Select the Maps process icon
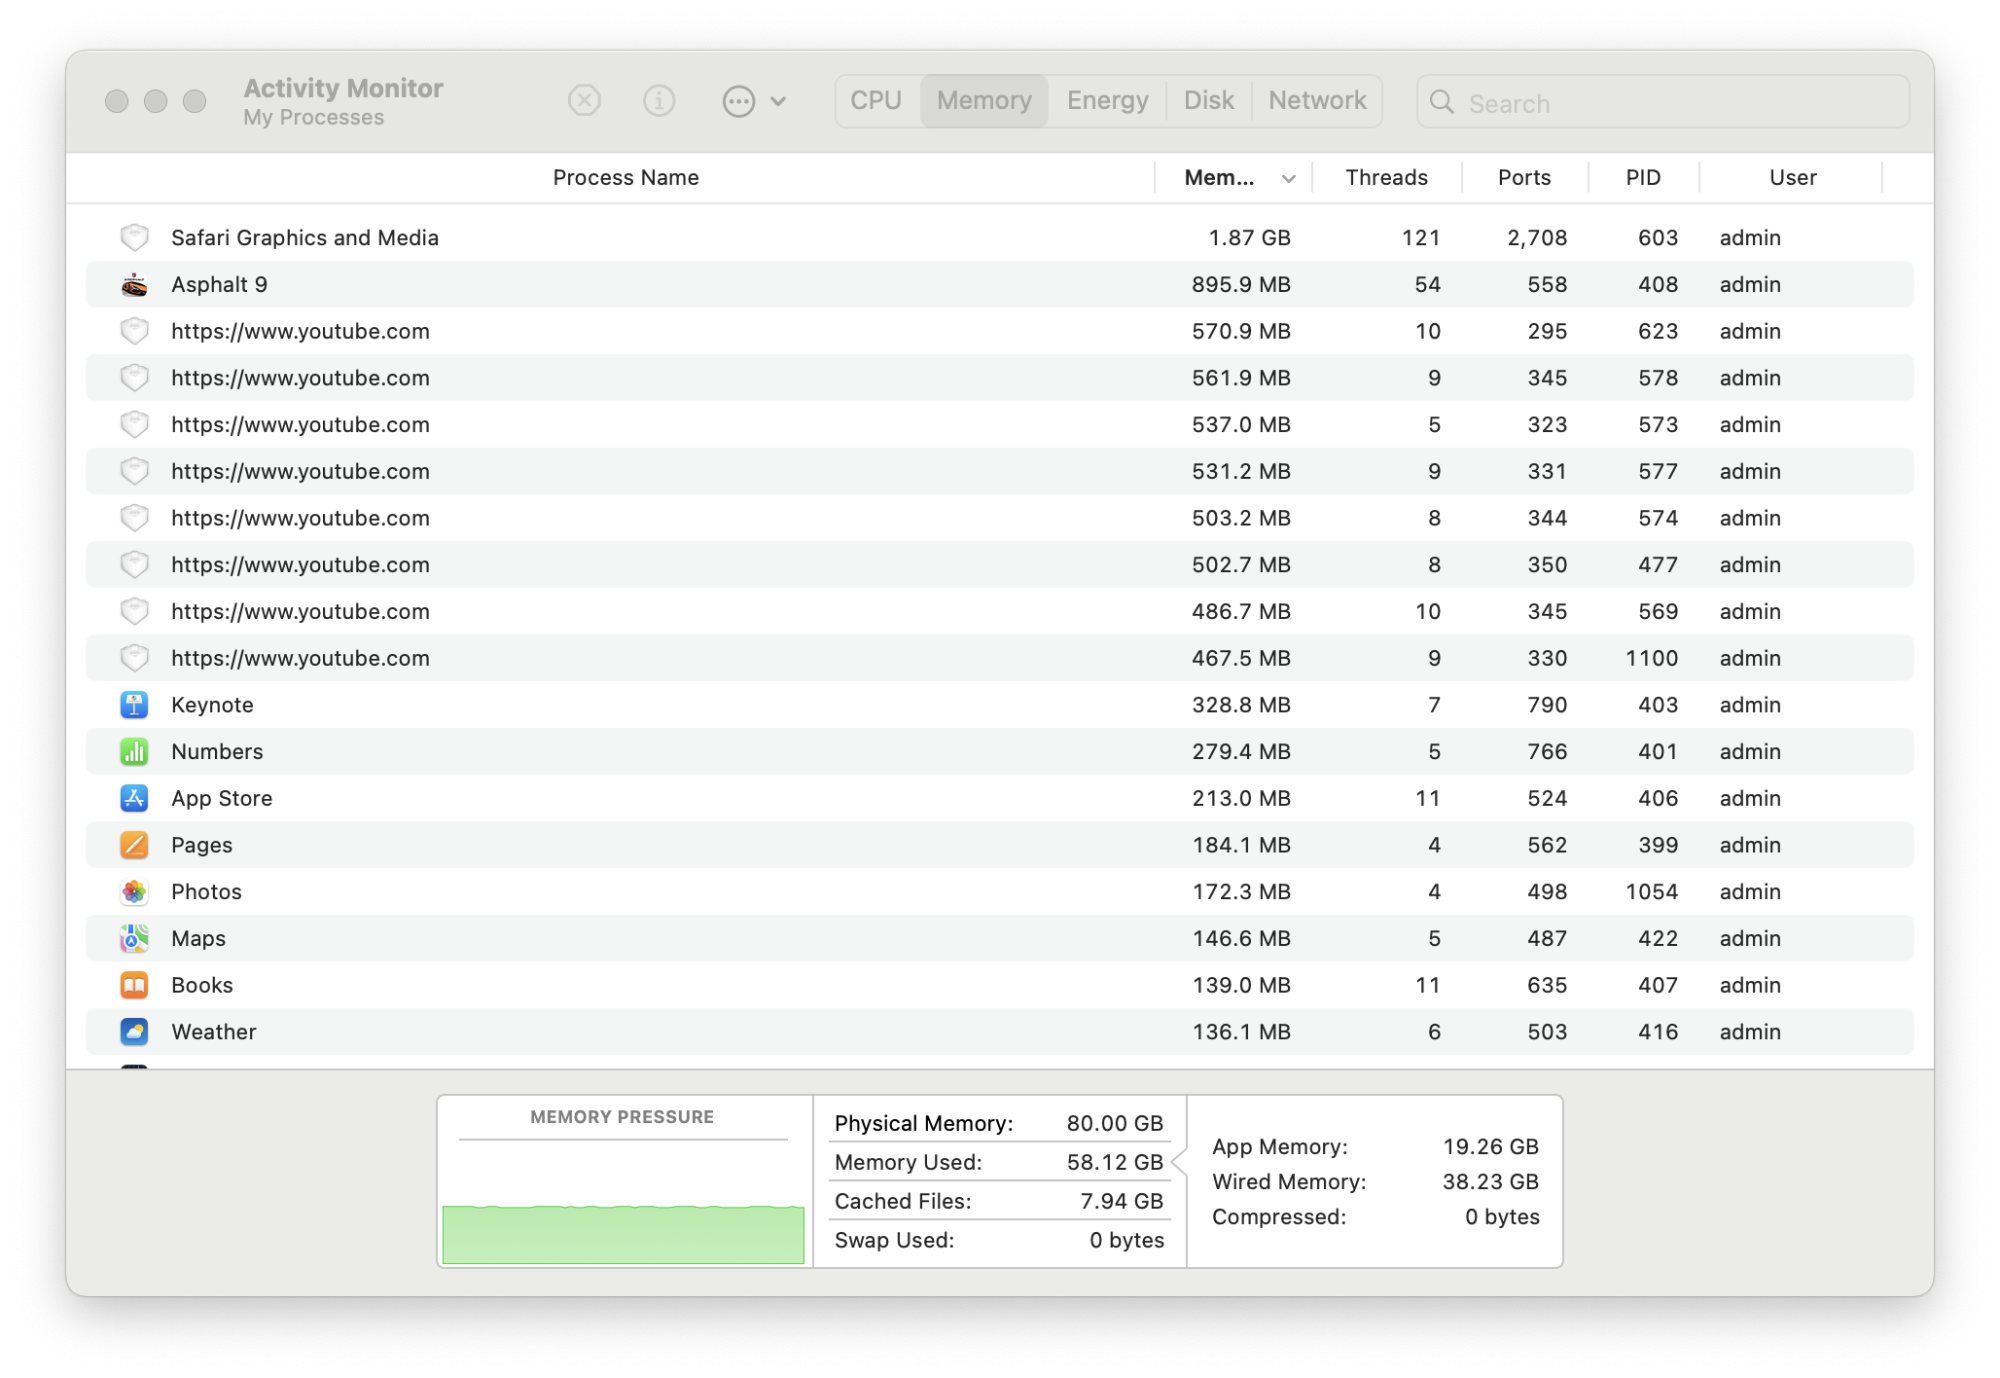 (x=134, y=939)
